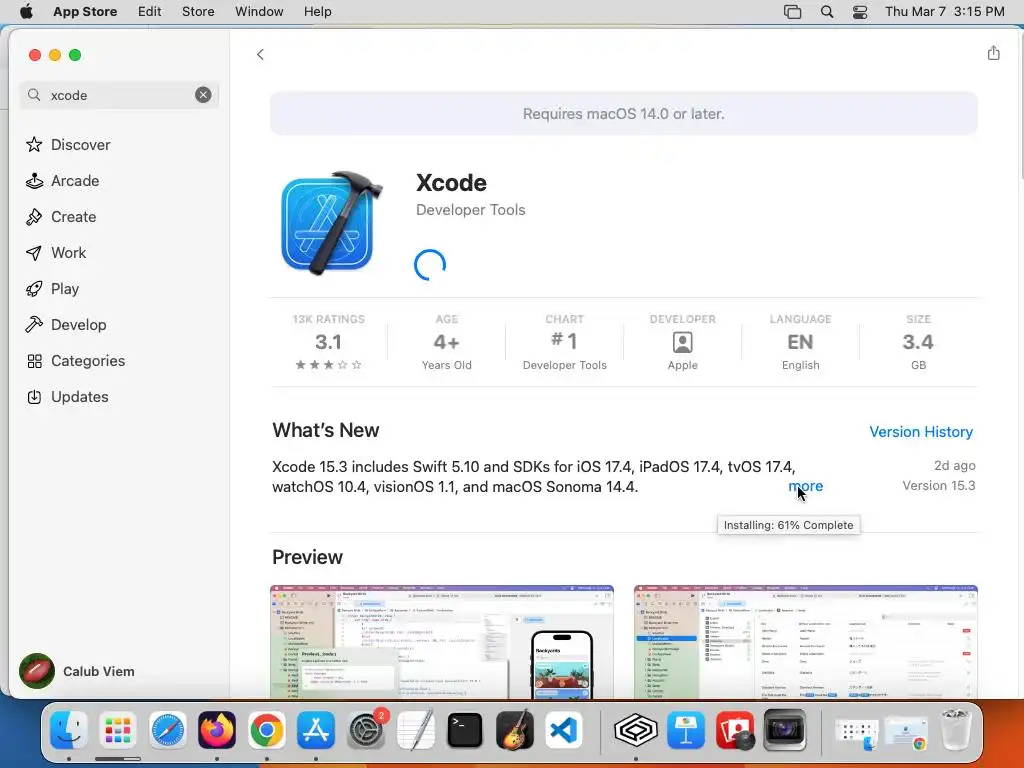Launch Firefox from the Dock
Screen dimensions: 1024x768
pos(217,729)
